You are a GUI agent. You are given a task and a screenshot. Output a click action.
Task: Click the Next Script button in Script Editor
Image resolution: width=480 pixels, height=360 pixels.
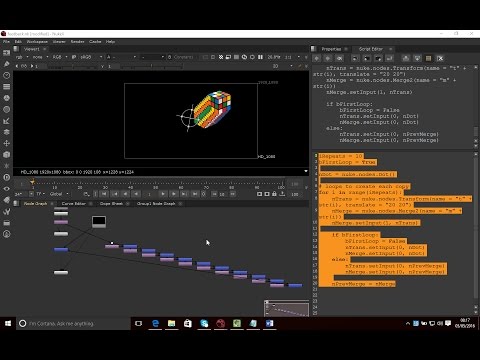[x=328, y=58]
